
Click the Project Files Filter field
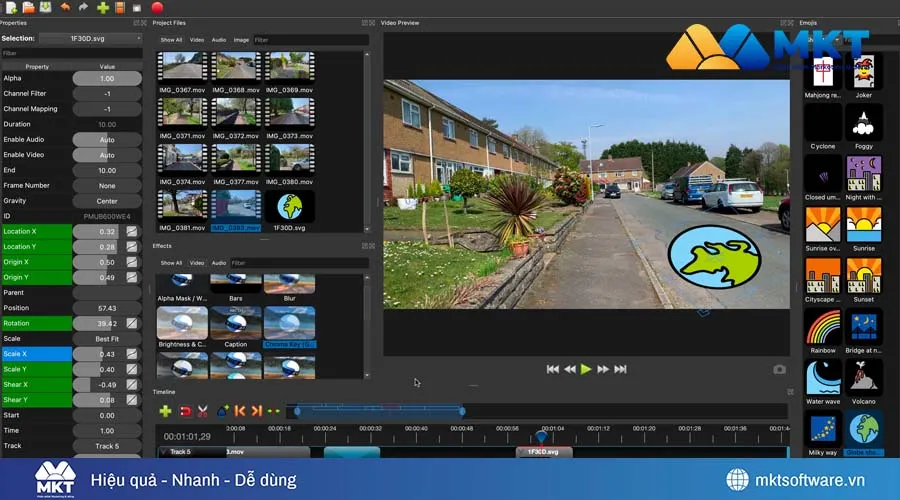311,40
